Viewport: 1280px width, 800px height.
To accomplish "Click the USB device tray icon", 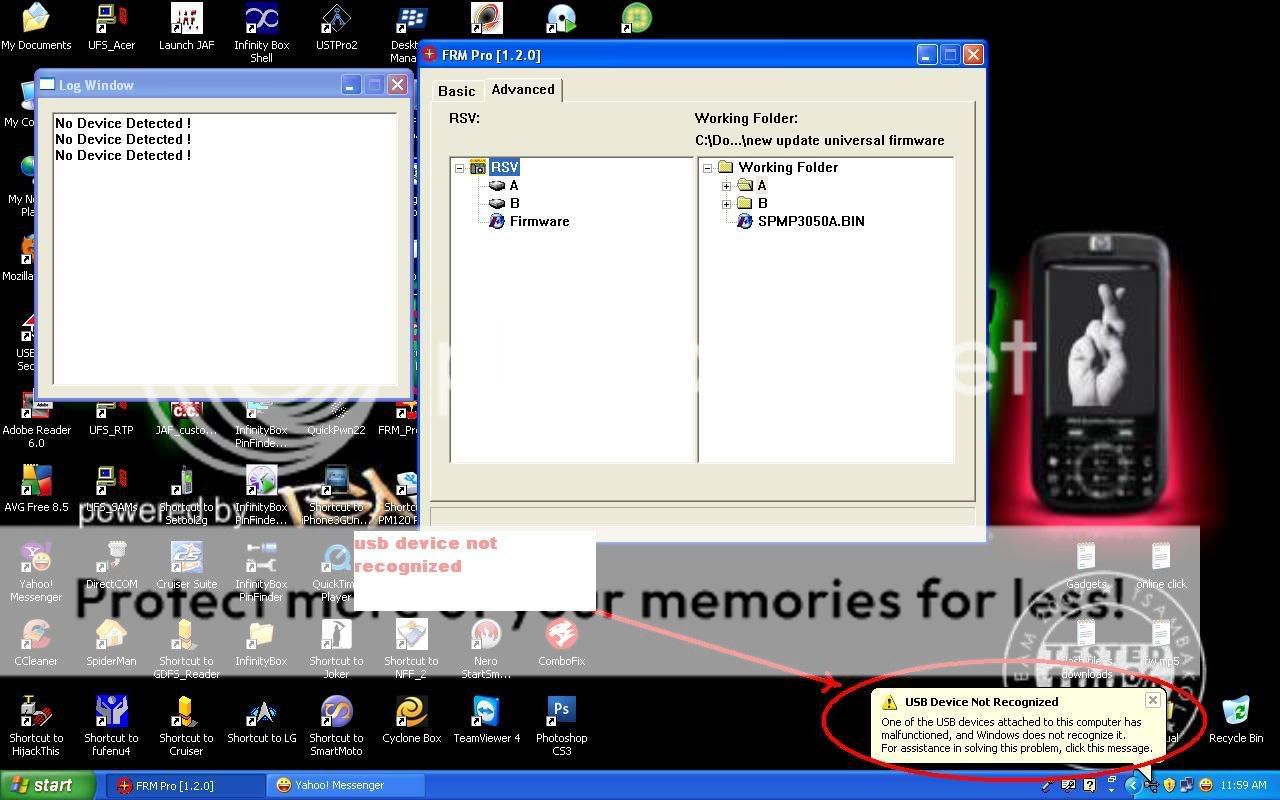I will (x=1150, y=786).
